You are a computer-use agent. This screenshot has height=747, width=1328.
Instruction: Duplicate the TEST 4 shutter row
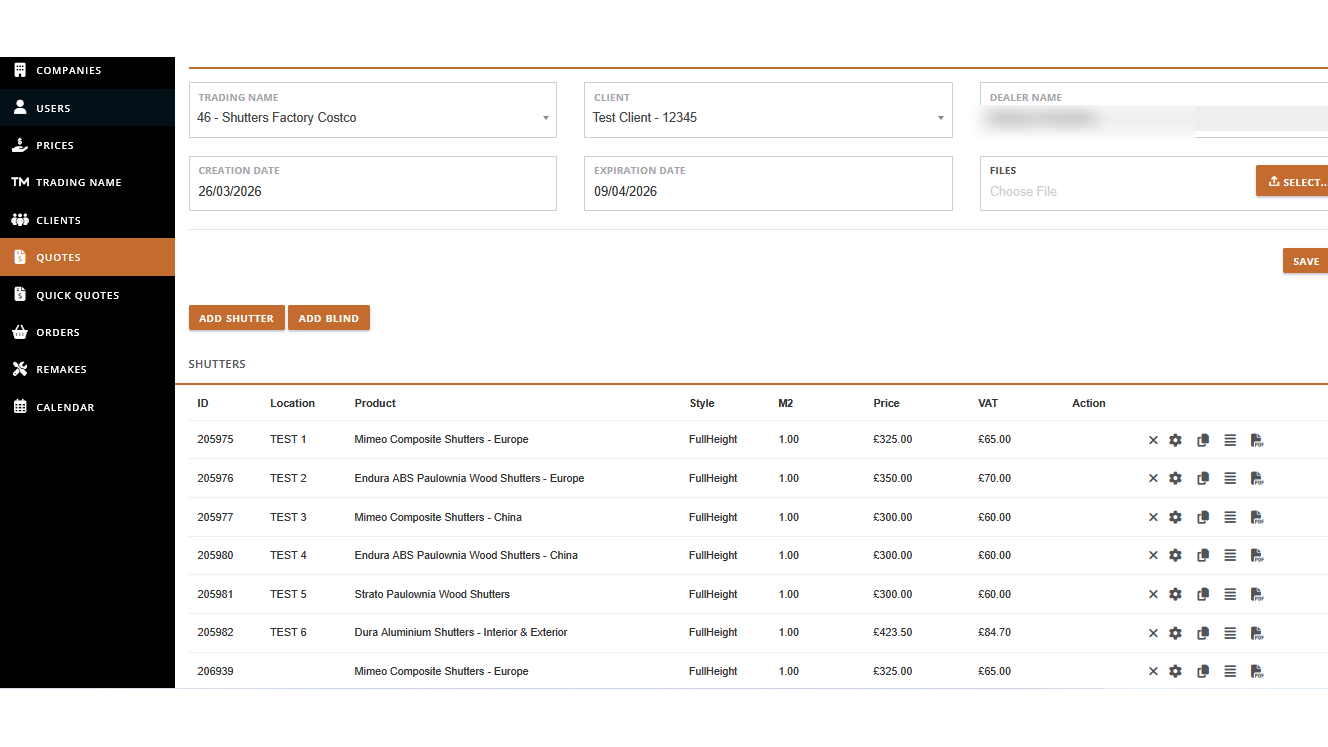(1203, 556)
